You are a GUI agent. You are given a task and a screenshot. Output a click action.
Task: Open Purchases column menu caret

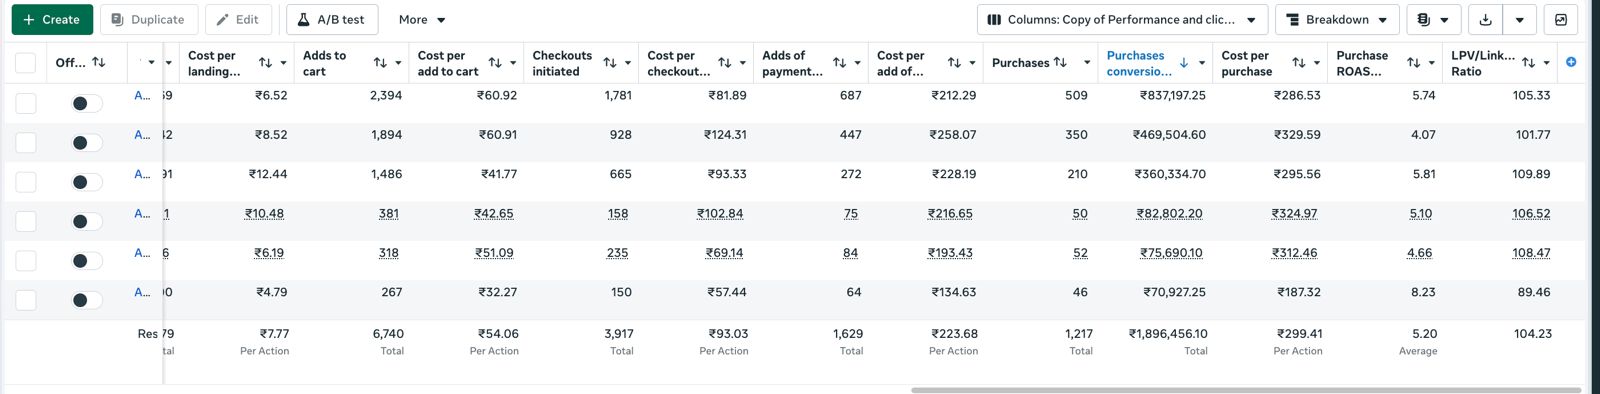point(1087,63)
